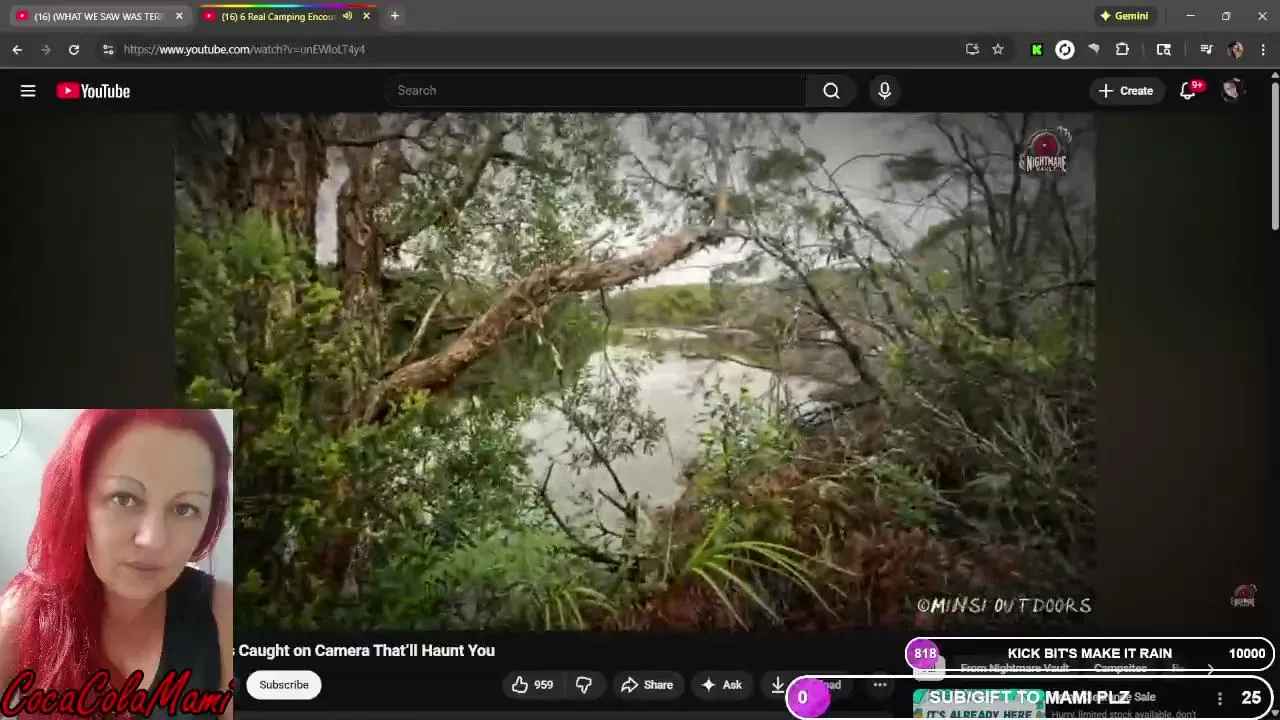Open the YouTube notifications bell
This screenshot has width=1280, height=720.
[x=1188, y=91]
